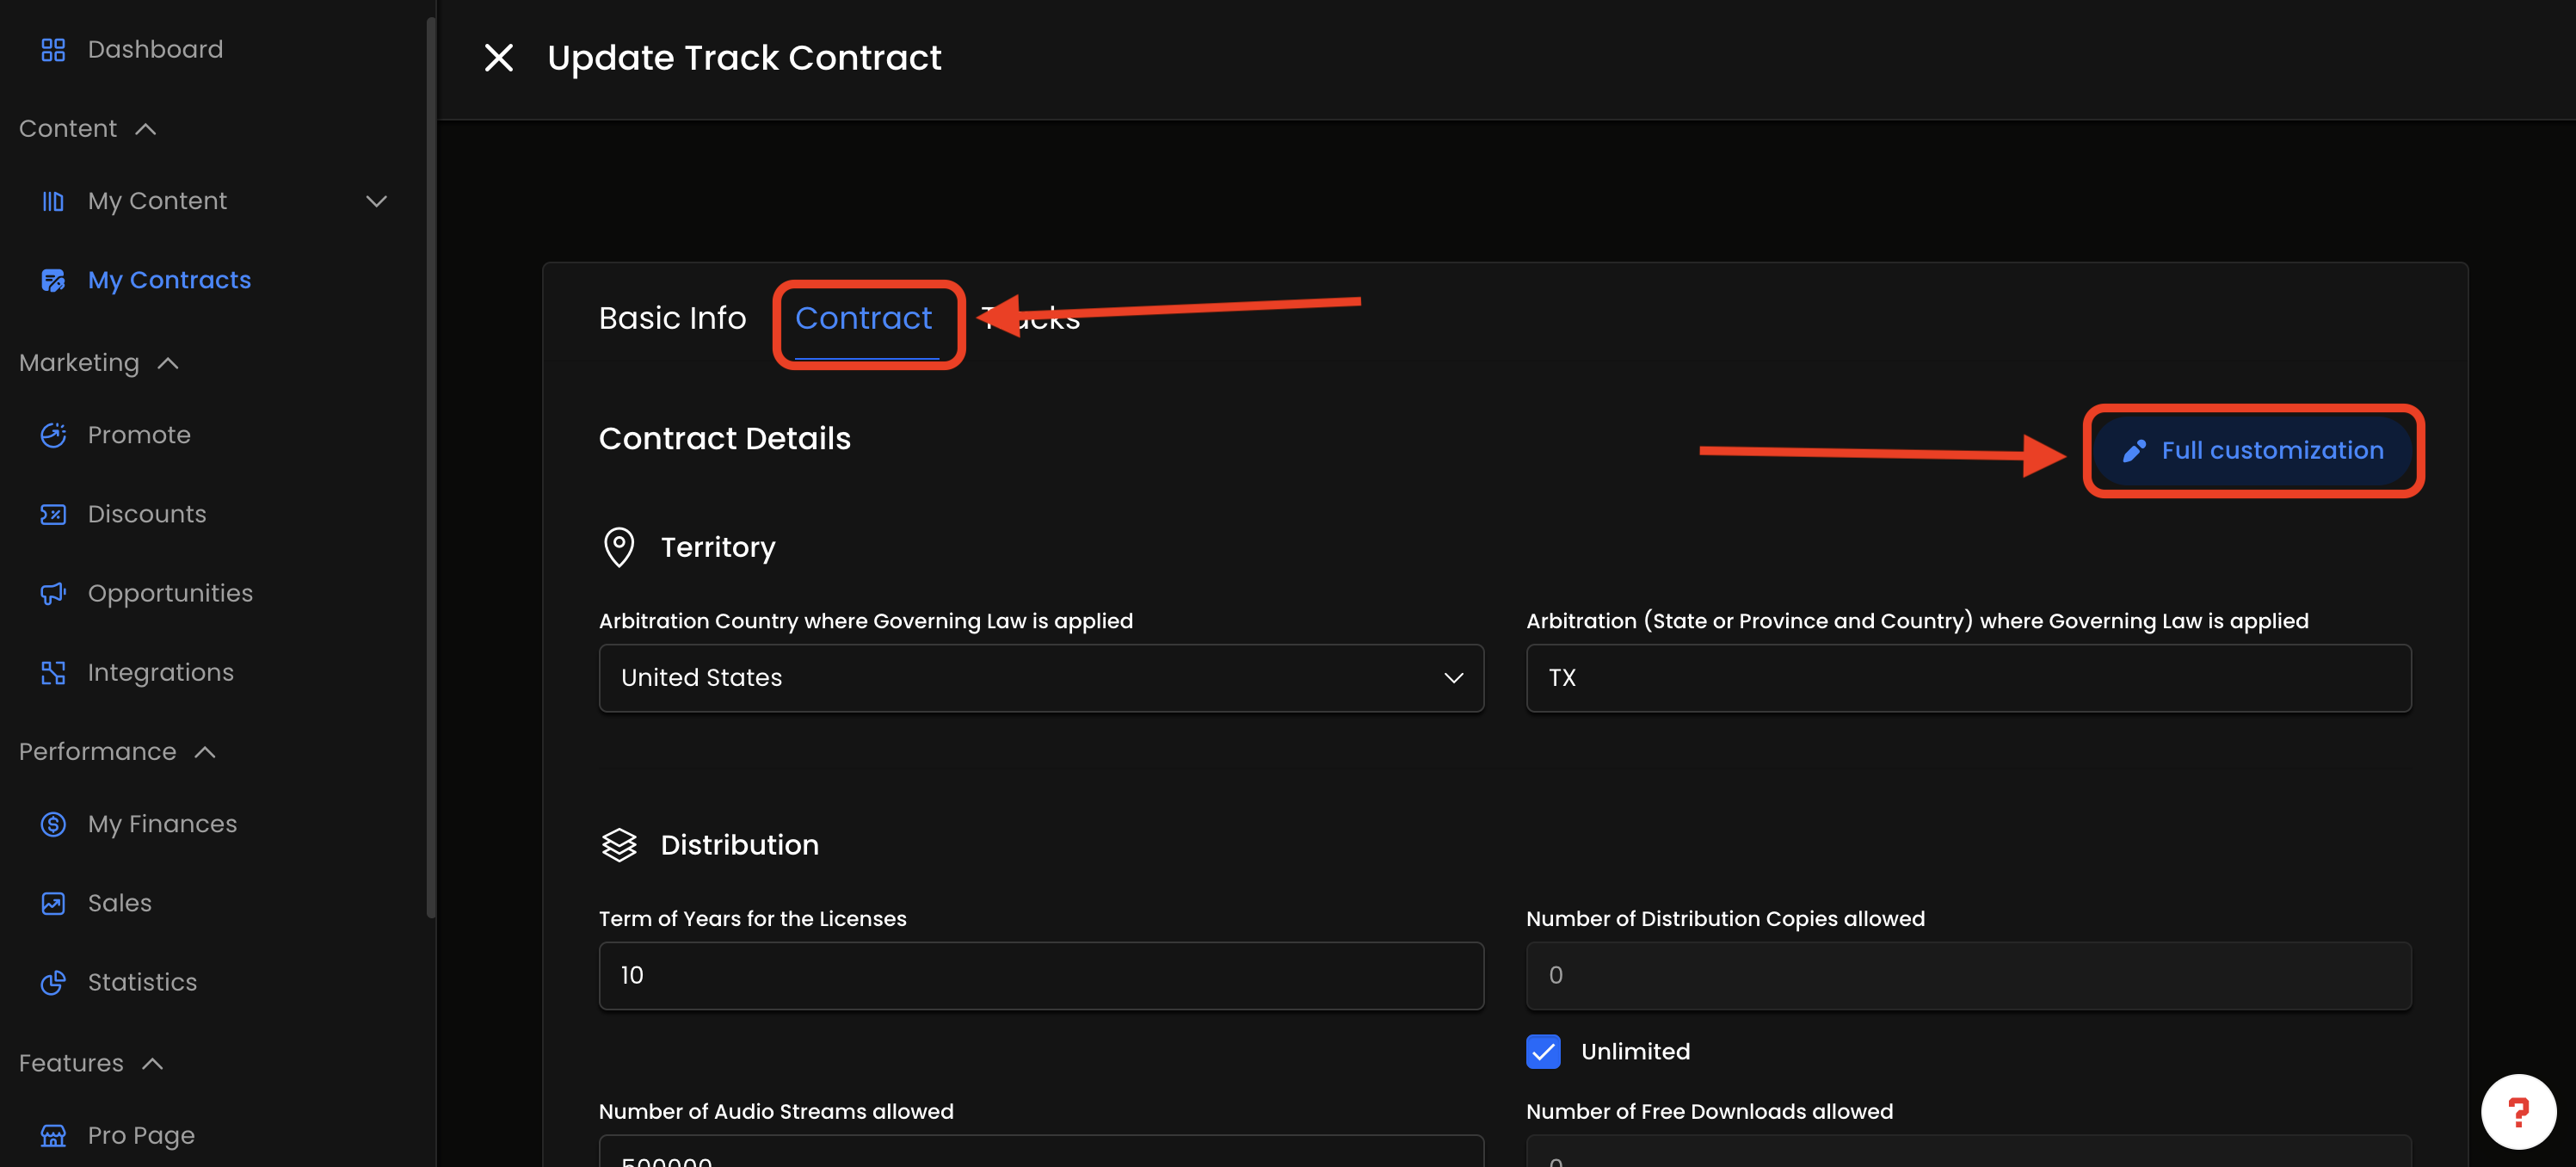Image resolution: width=2576 pixels, height=1167 pixels.
Task: Click the Discounts ticket icon
Action: pos(53,514)
